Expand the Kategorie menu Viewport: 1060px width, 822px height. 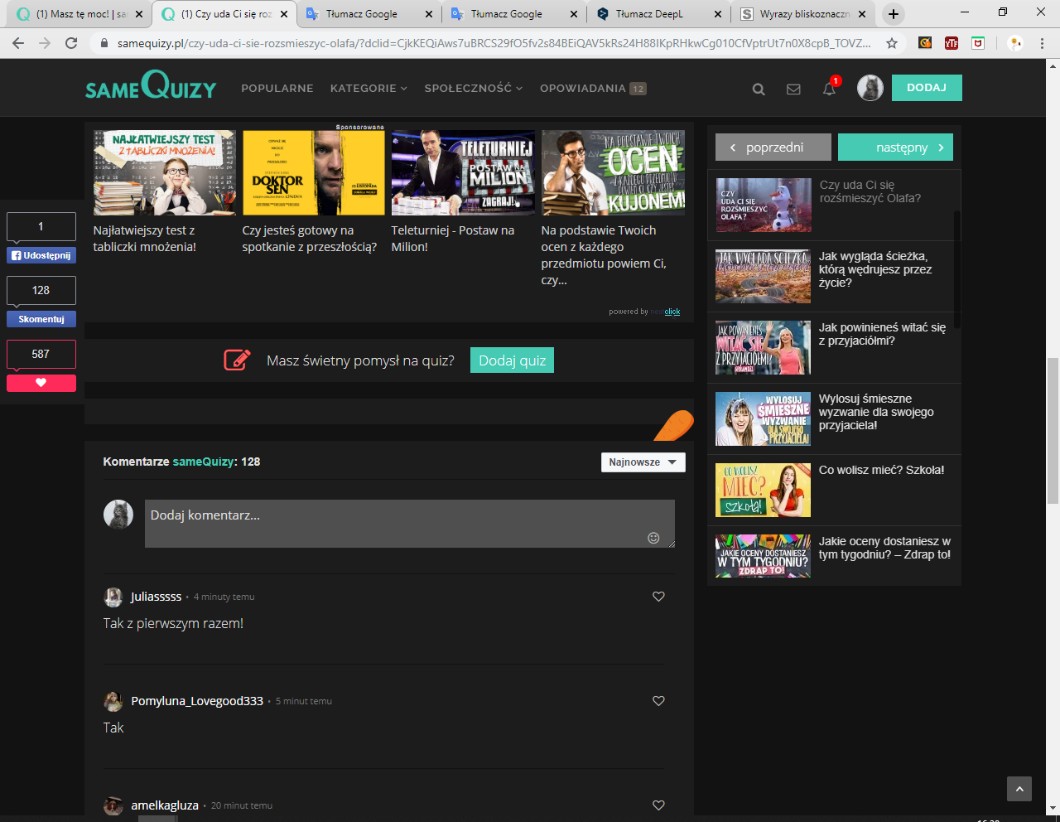(x=368, y=88)
